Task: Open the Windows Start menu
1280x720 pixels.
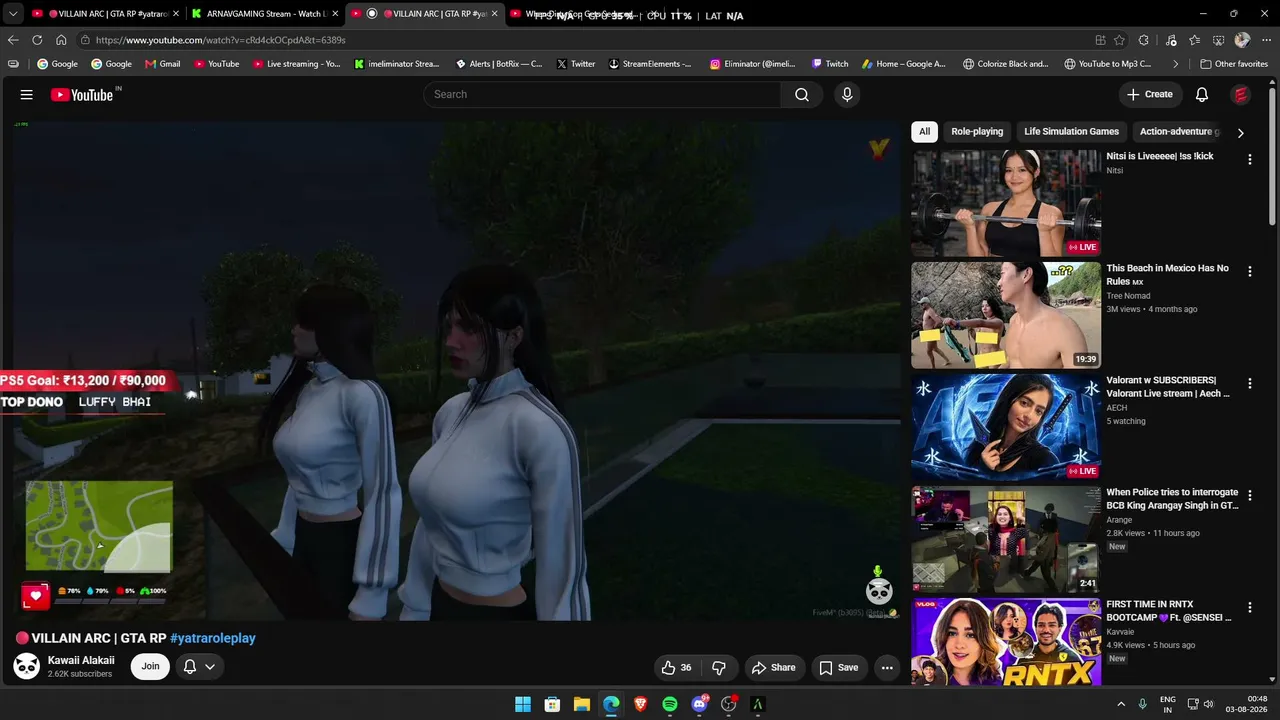Action: [x=523, y=704]
